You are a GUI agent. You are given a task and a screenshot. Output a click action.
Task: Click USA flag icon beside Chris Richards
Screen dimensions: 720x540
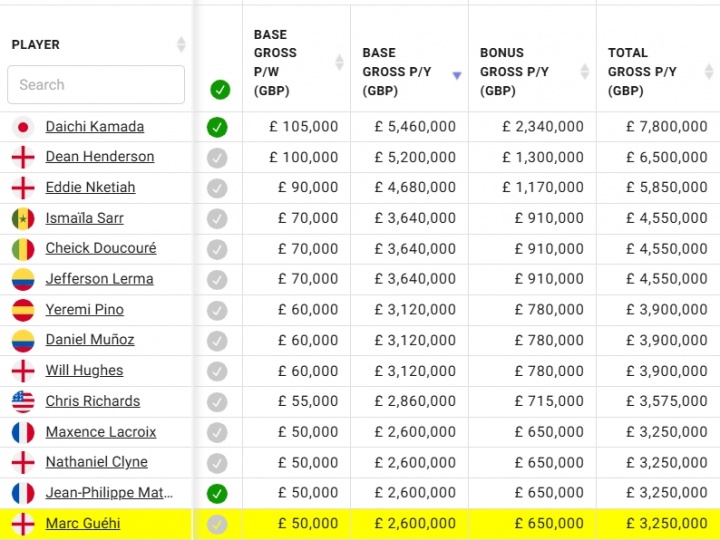point(23,402)
